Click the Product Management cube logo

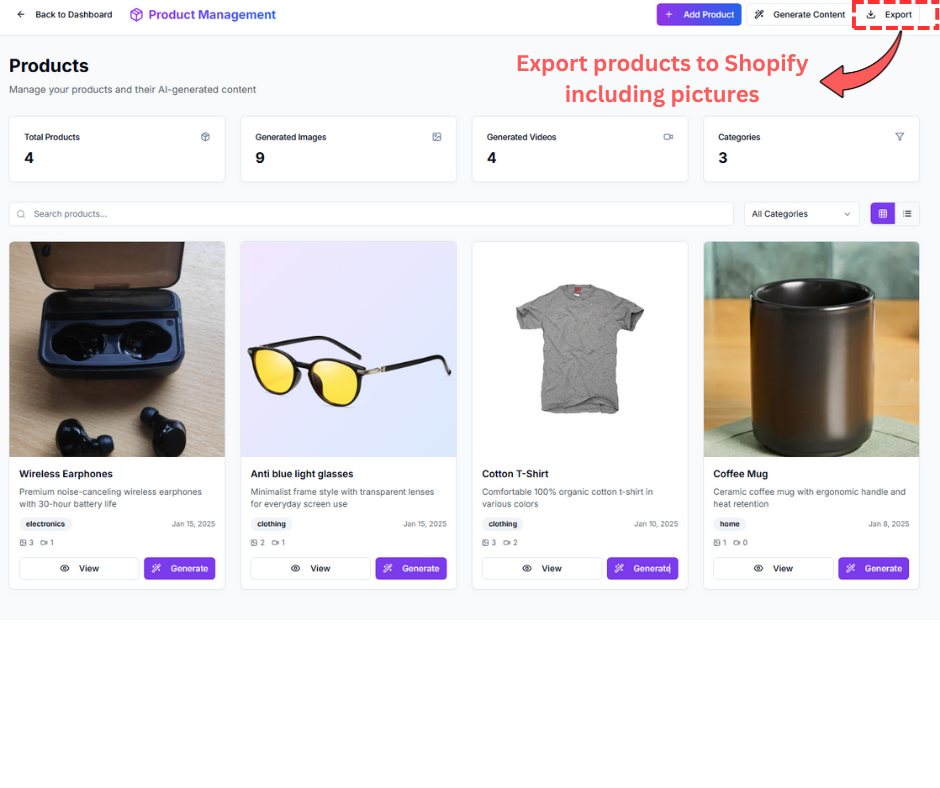click(134, 14)
